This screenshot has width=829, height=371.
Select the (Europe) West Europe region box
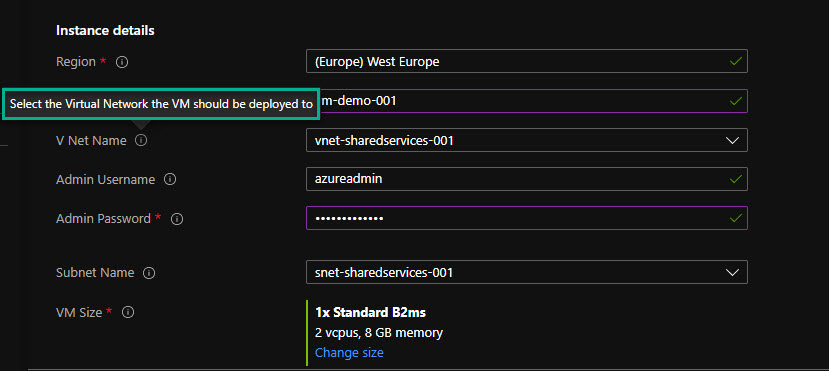click(527, 61)
